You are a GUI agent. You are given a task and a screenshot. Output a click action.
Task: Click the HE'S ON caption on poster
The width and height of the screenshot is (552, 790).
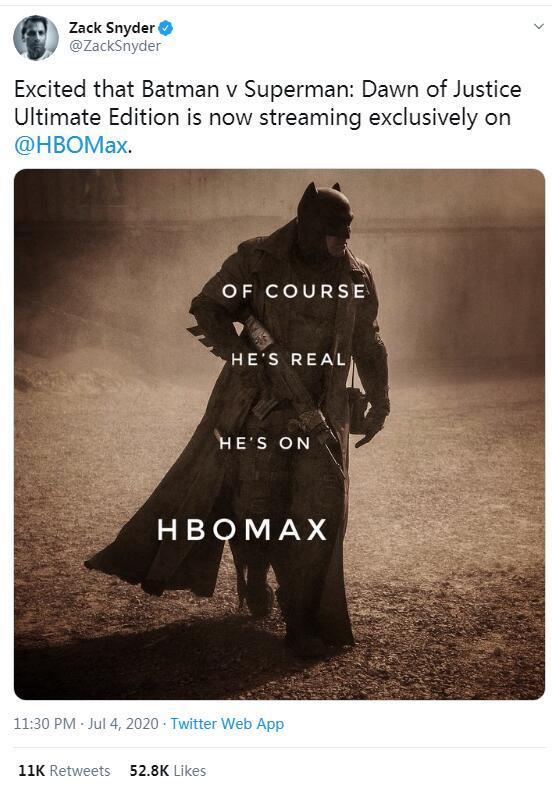point(265,443)
